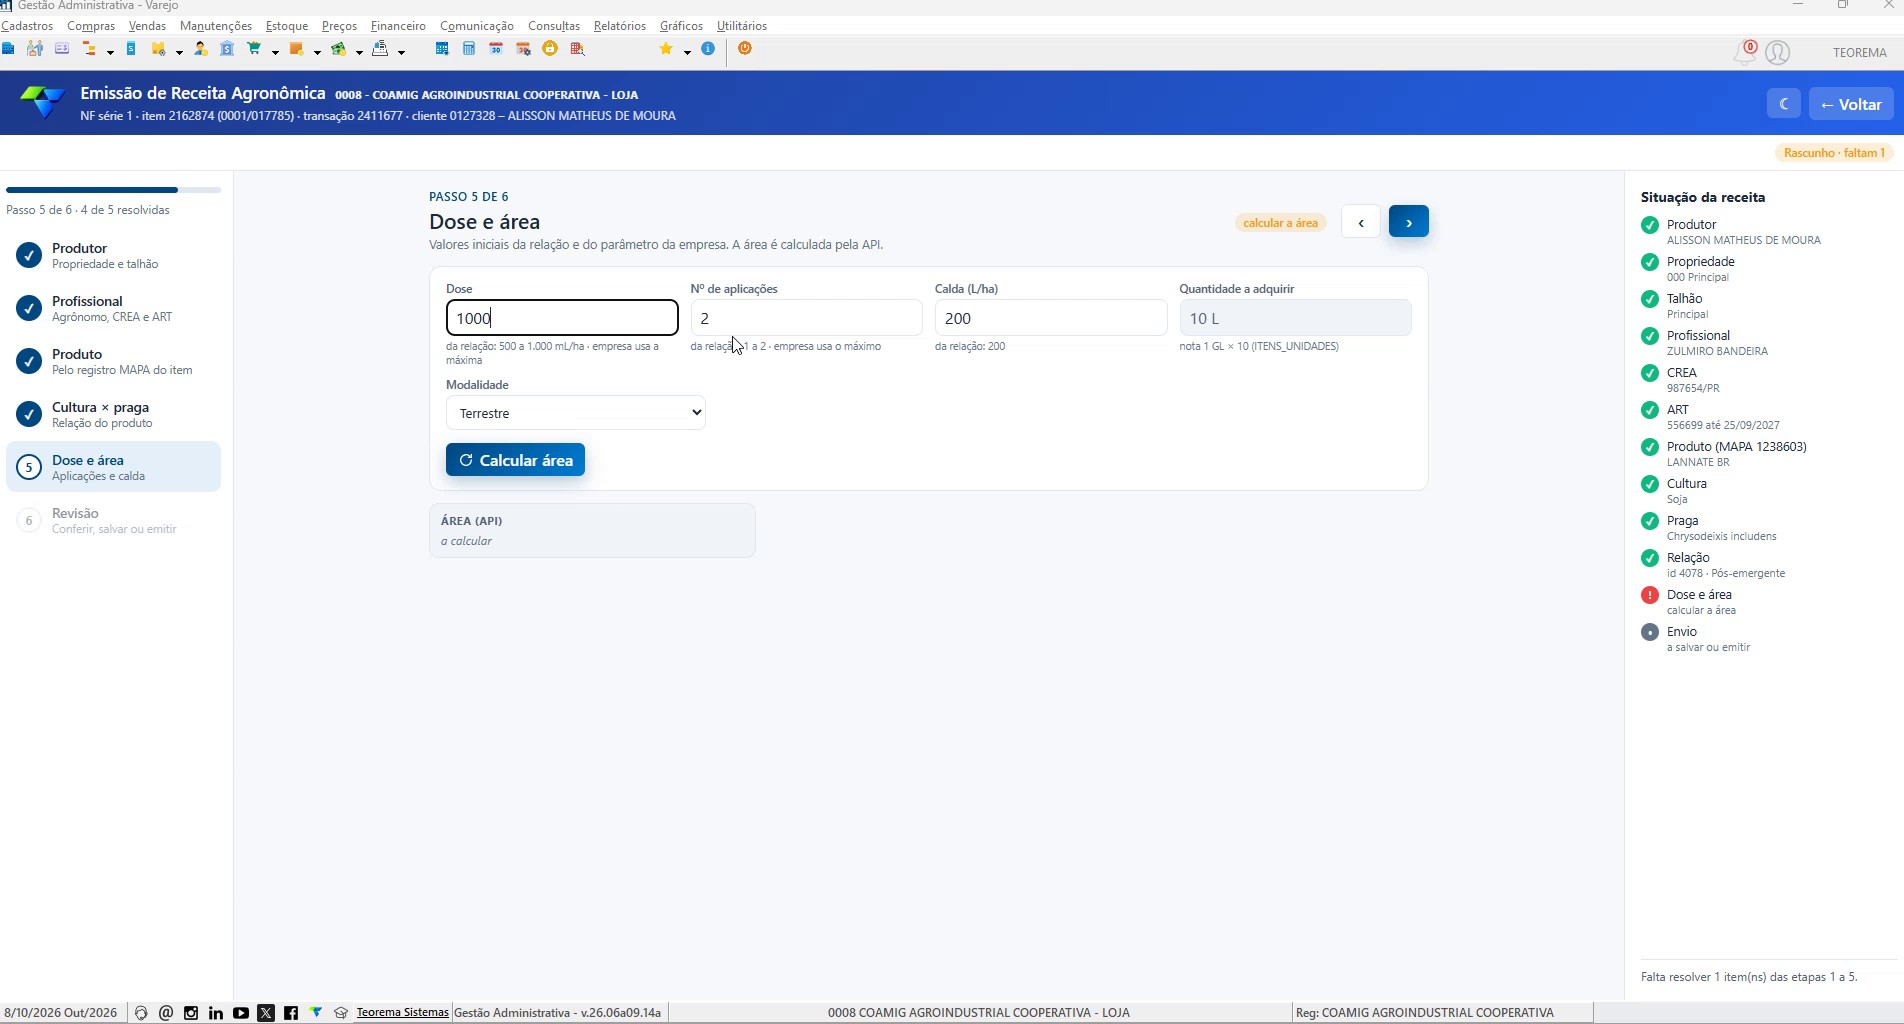
Task: Click the Calcular área button
Action: (x=515, y=460)
